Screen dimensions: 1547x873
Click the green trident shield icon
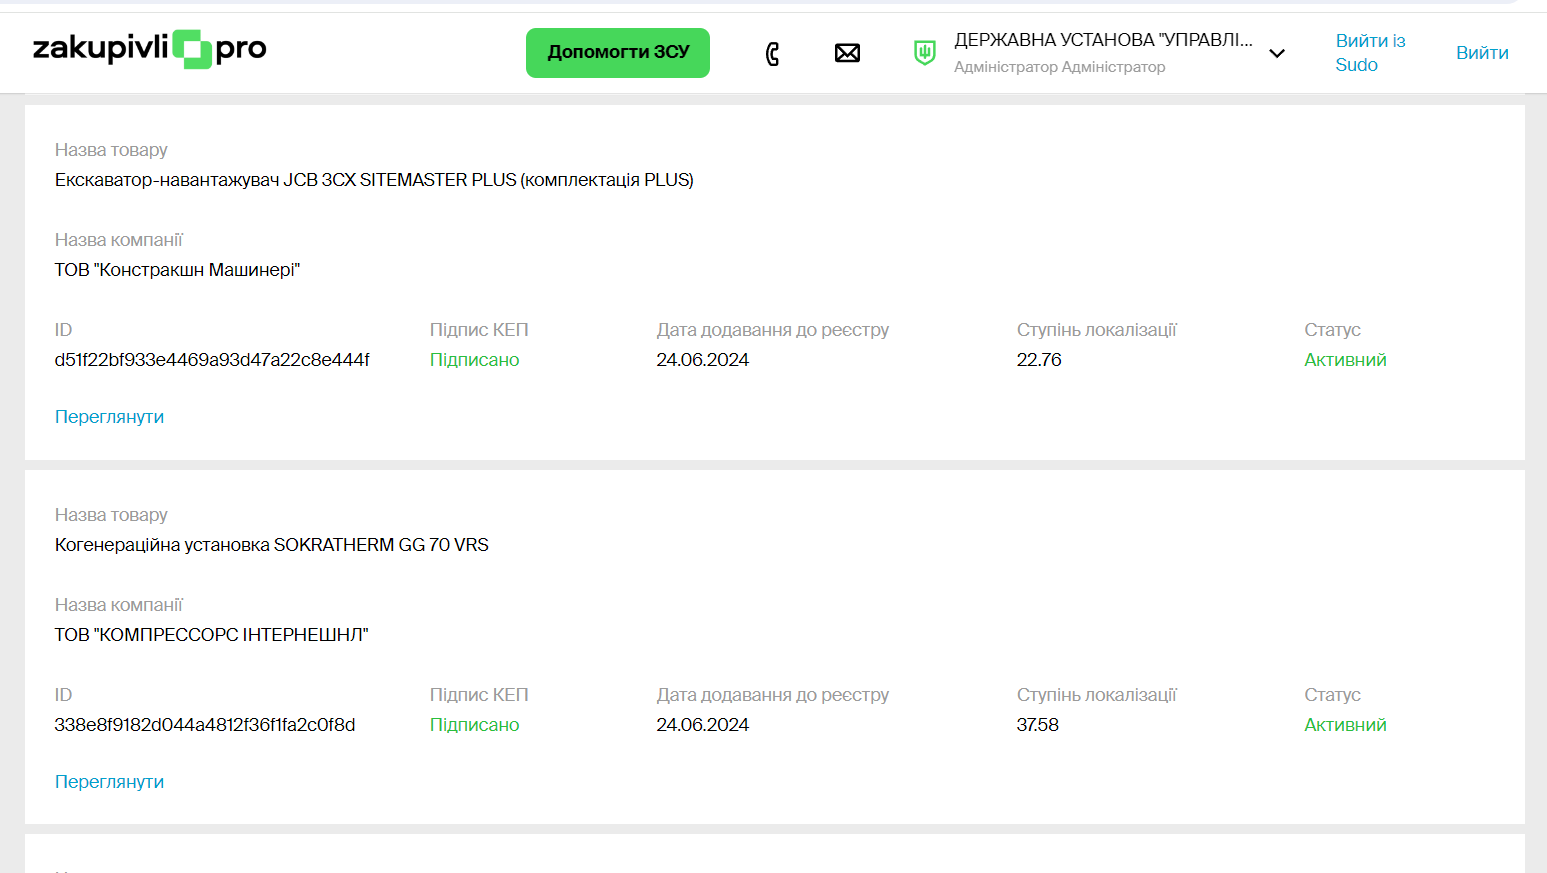tap(925, 53)
